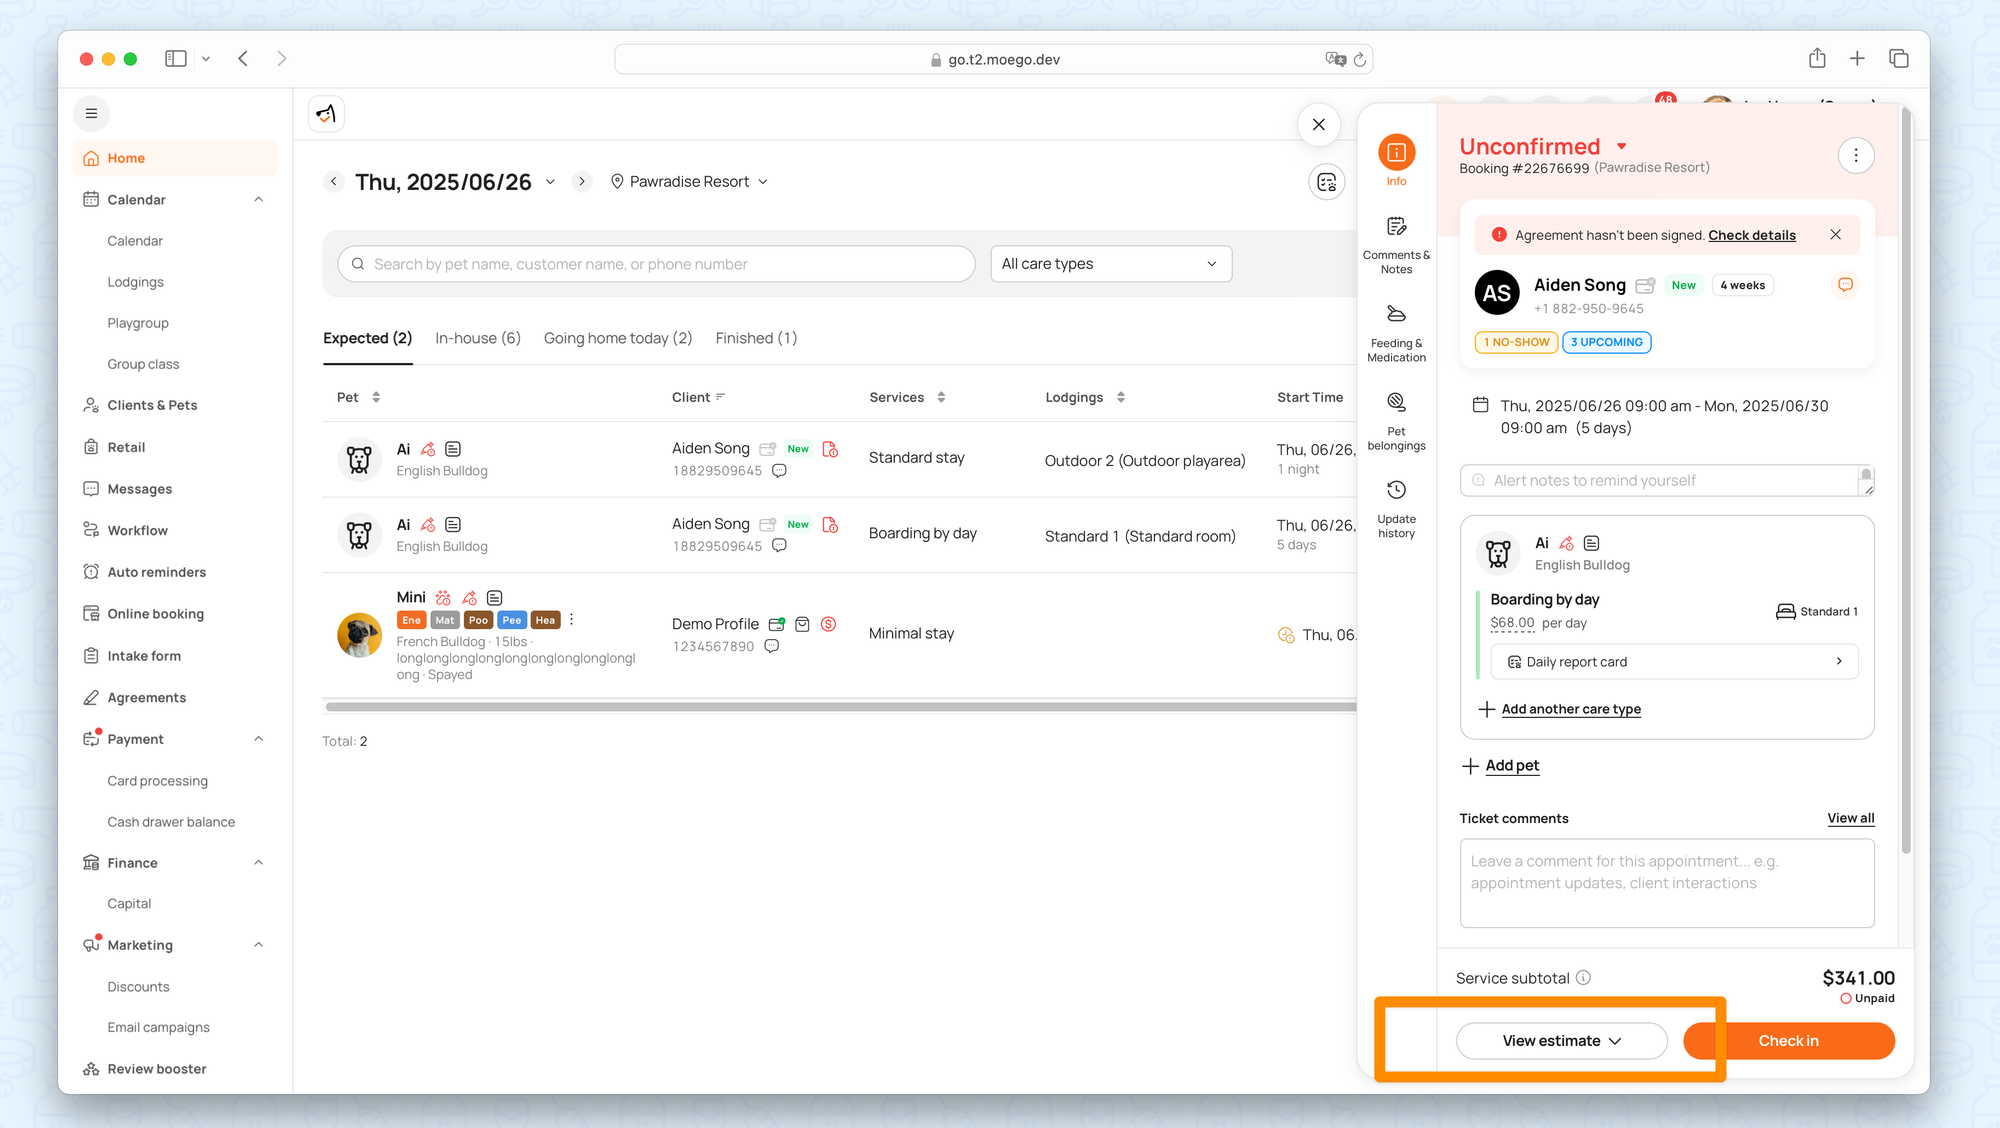Open All care types dropdown
The width and height of the screenshot is (2000, 1128).
[1110, 264]
